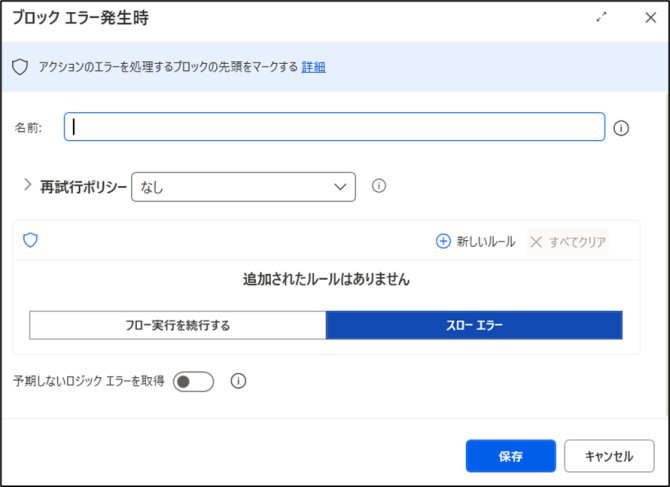Open the 詳細 link
The width and height of the screenshot is (670, 487).
[313, 67]
